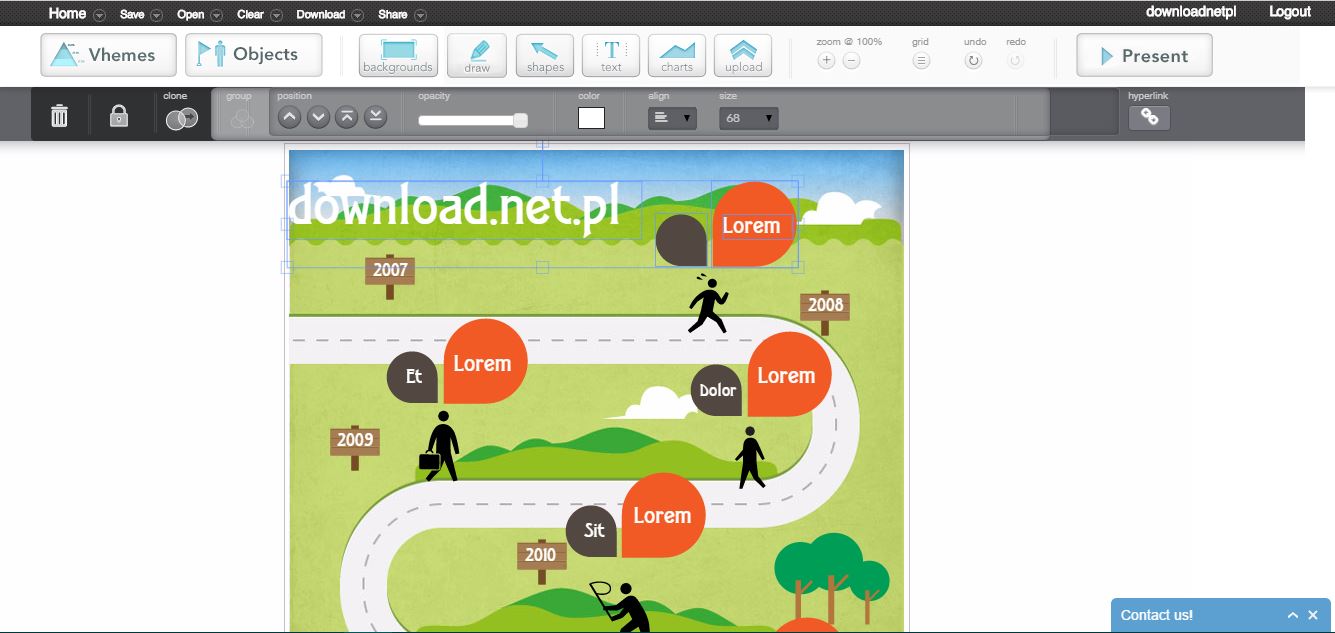This screenshot has height=633, width=1335.
Task: Select the dark Et bubble
Action: (414, 377)
